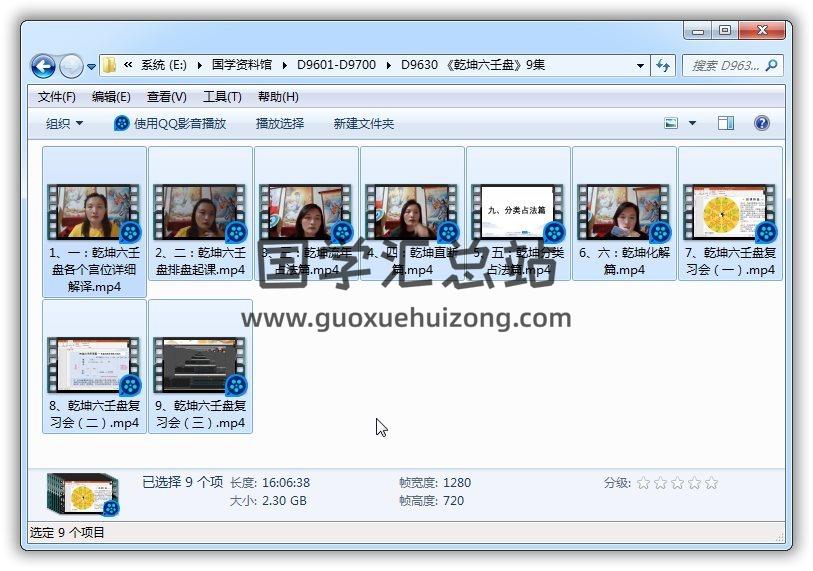Open the address bar history dropdown
This screenshot has height=571, width=813.
640,66
